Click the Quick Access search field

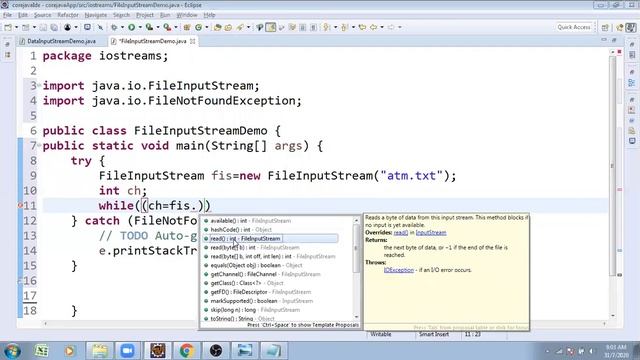pos(574,27)
